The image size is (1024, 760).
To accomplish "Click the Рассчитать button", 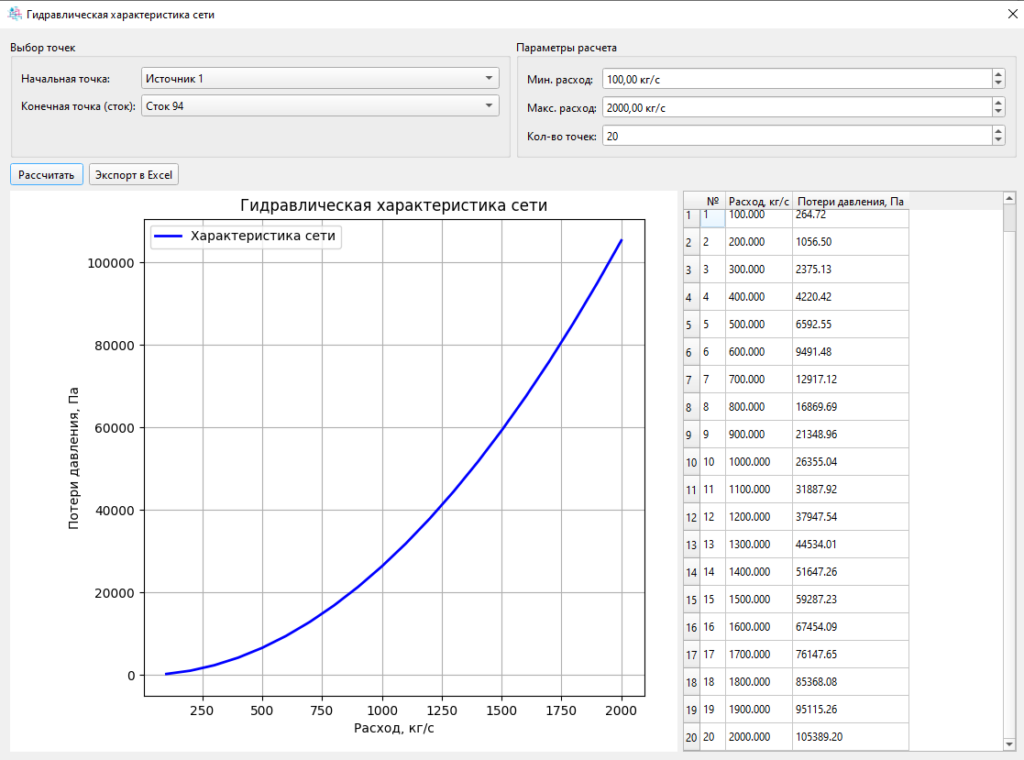I will click(46, 174).
